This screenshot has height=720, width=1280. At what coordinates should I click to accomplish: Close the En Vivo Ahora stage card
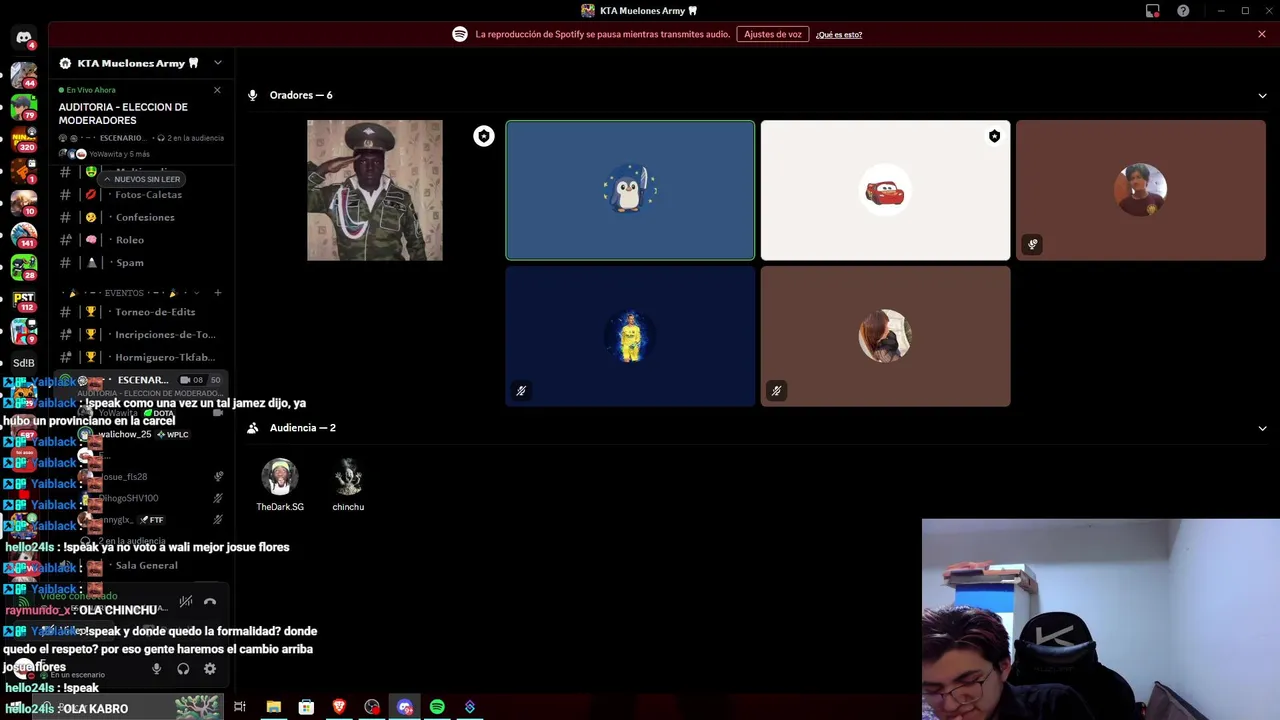tap(217, 90)
